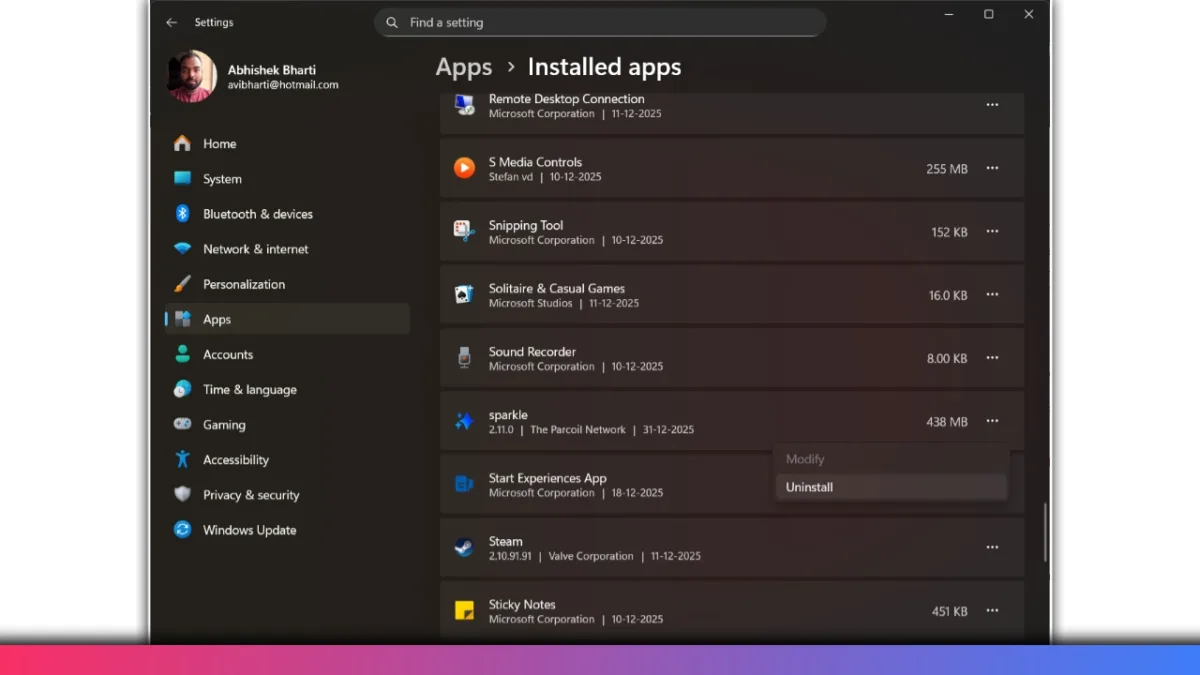Toggle the three-dot menu for sparkle
This screenshot has height=675, width=1200.
click(992, 421)
